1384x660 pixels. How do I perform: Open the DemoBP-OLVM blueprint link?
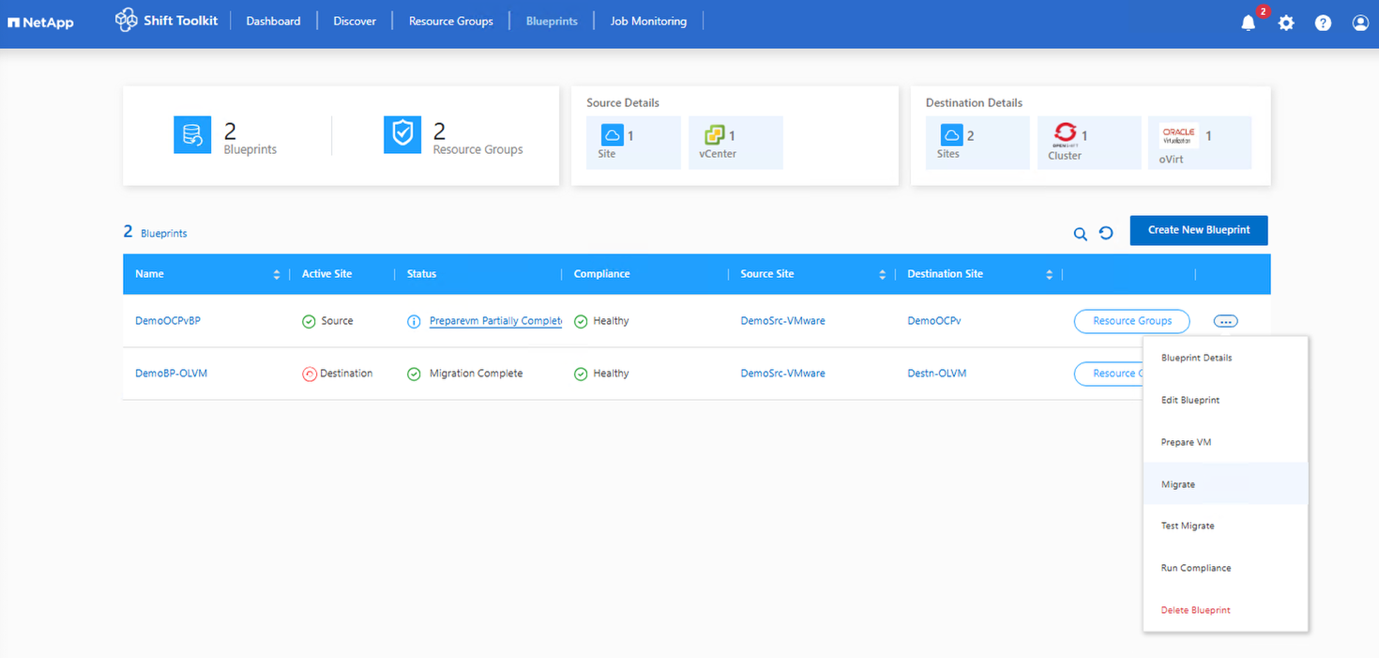(171, 373)
